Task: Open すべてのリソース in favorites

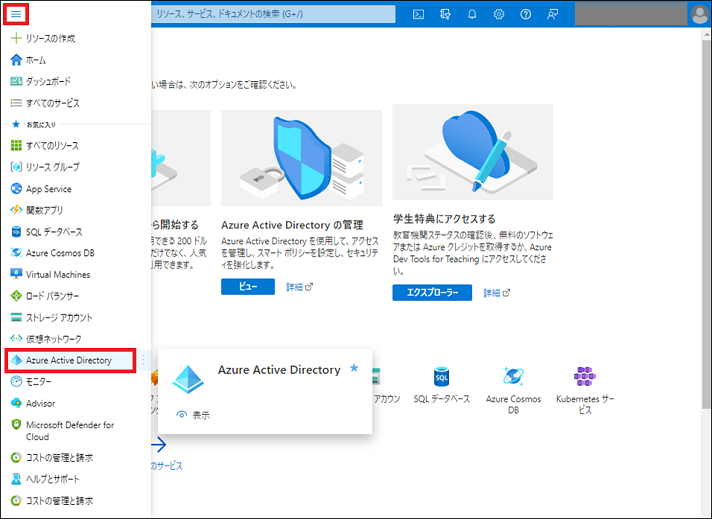Action: coord(52,146)
